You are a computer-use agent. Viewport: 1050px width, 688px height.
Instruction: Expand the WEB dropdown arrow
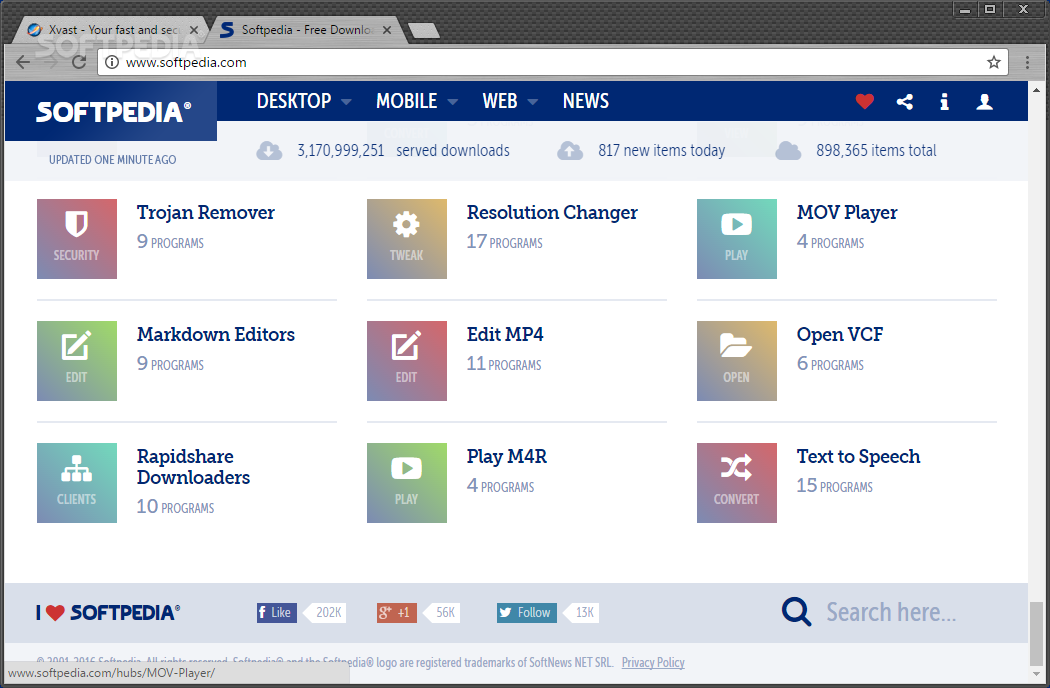[533, 102]
